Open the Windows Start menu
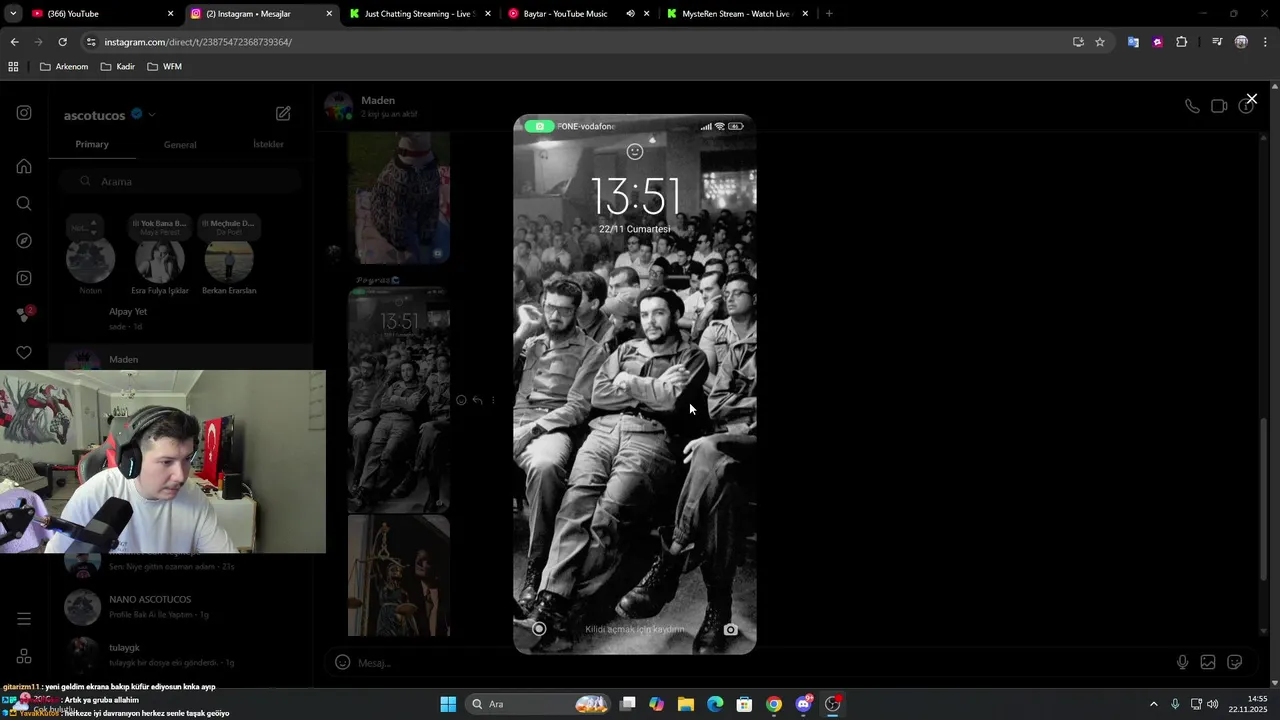1280x720 pixels. pyautogui.click(x=448, y=704)
